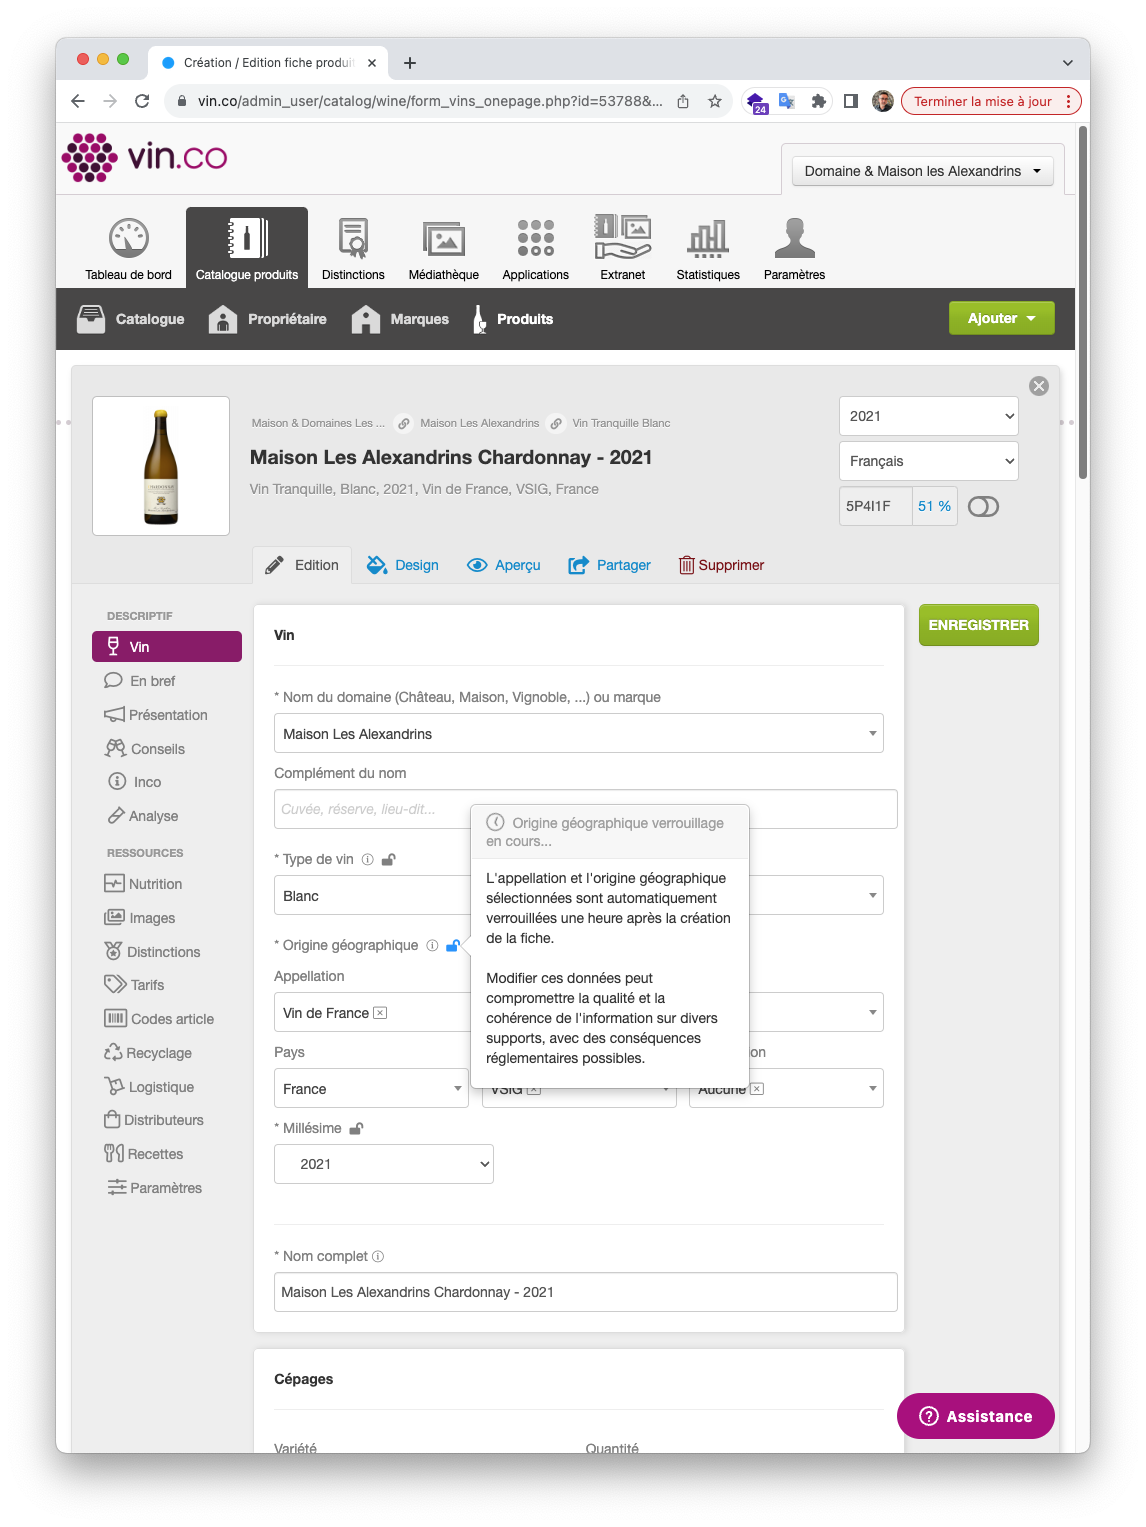This screenshot has width=1146, height=1527.
Task: Open the Catalogue menu item
Action: 131,319
